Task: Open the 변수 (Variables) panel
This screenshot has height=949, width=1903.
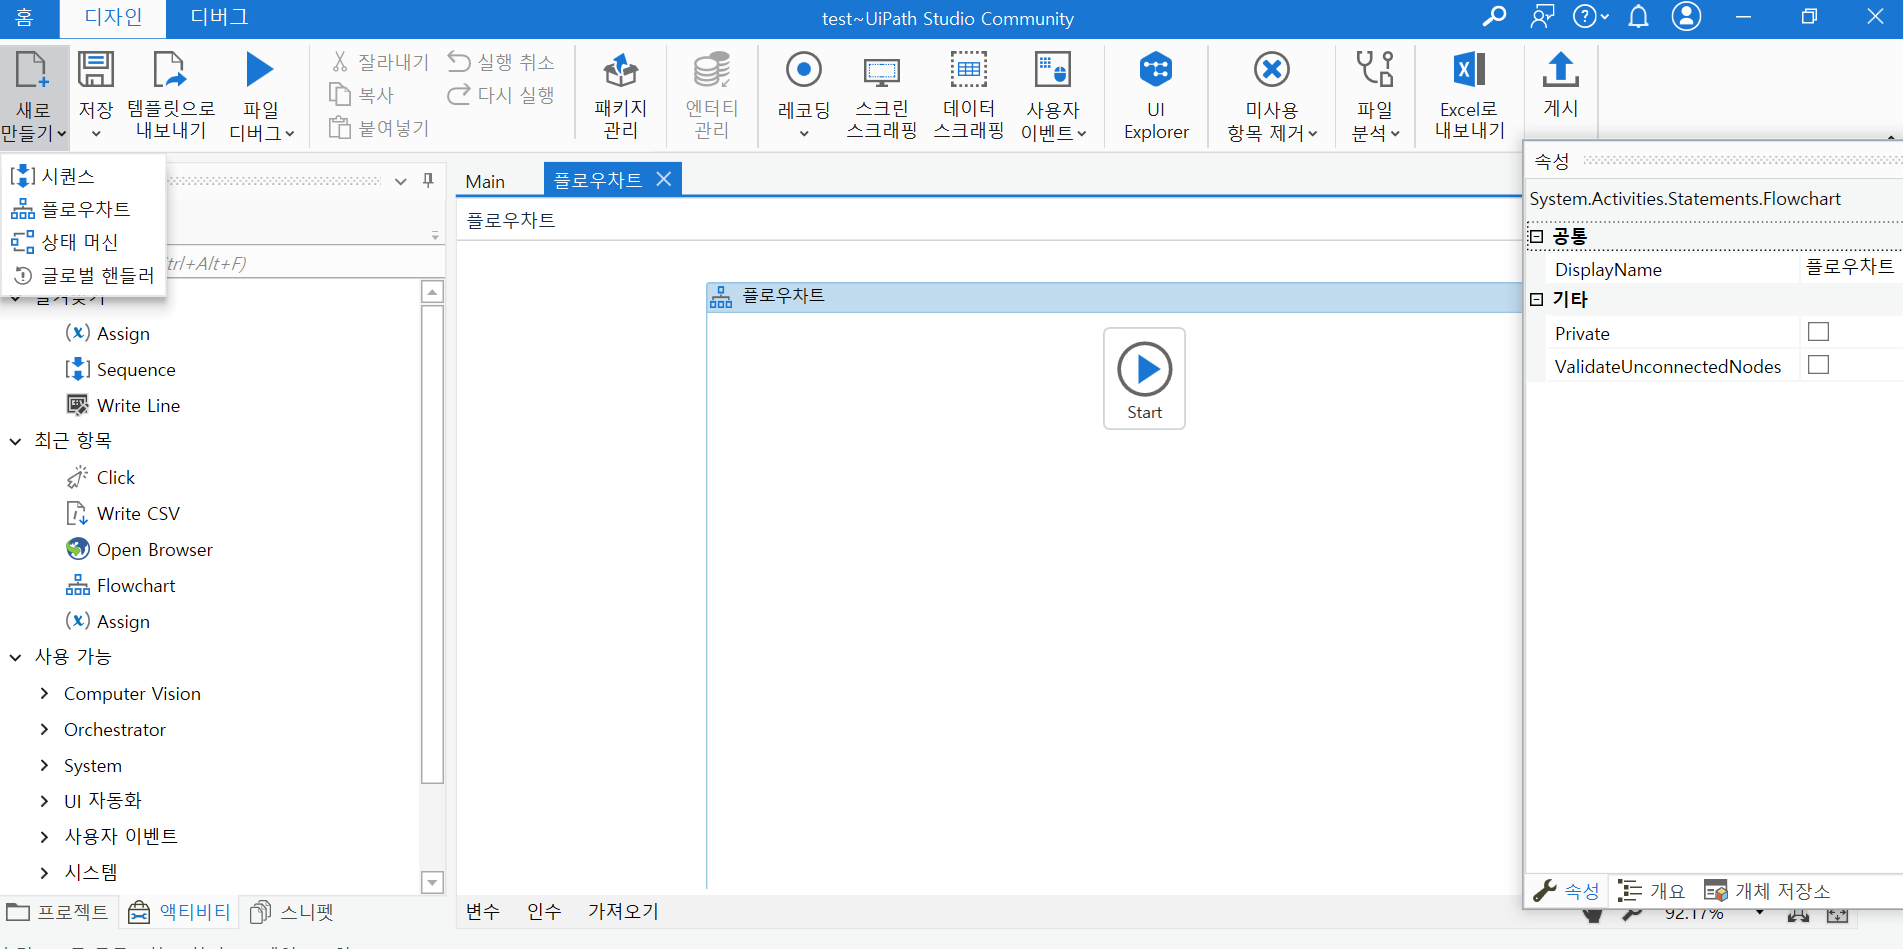Action: click(483, 911)
